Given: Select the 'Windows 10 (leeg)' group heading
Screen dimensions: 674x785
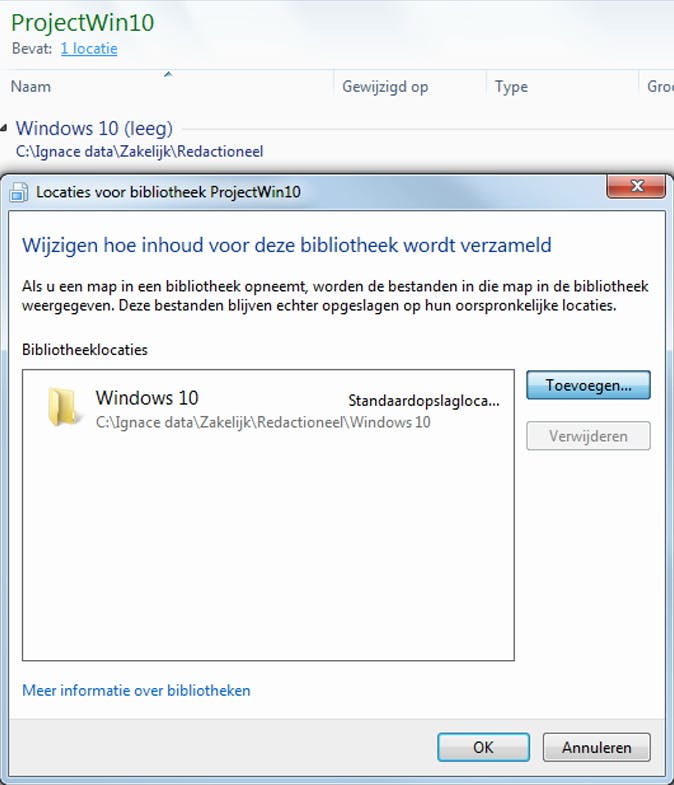Looking at the screenshot, I should coord(94,128).
